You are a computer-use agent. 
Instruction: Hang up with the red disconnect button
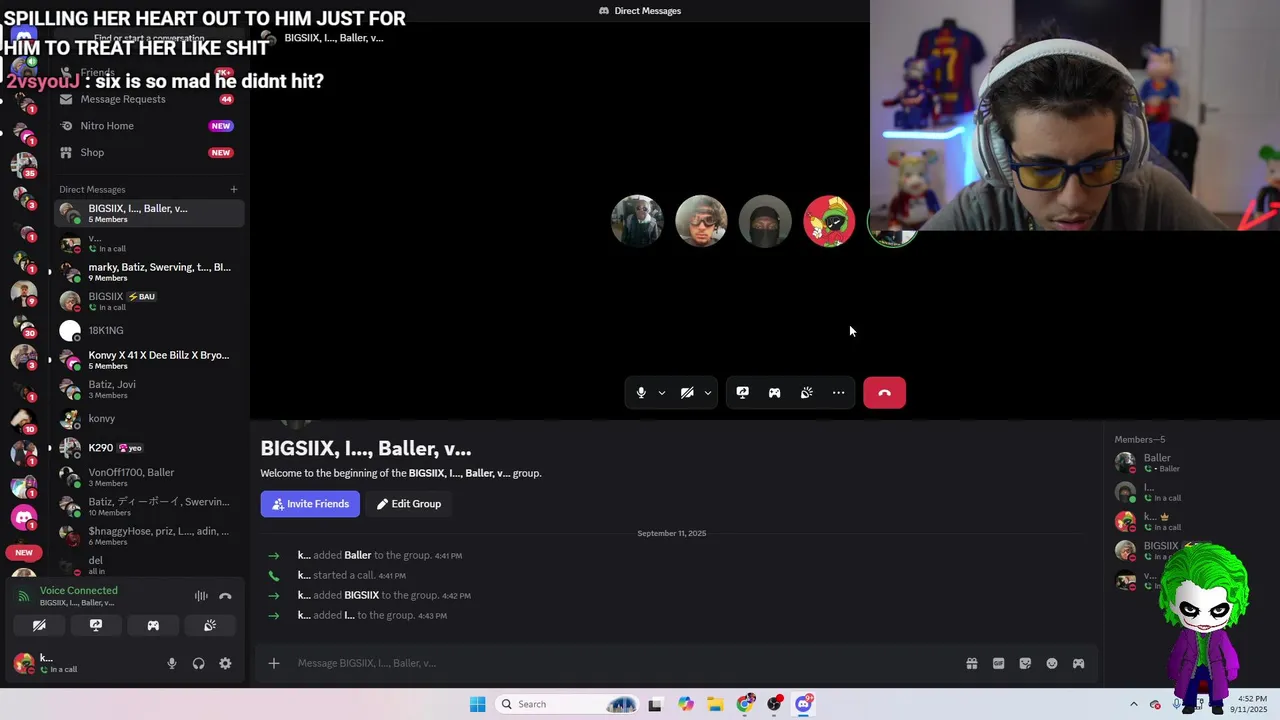[884, 393]
